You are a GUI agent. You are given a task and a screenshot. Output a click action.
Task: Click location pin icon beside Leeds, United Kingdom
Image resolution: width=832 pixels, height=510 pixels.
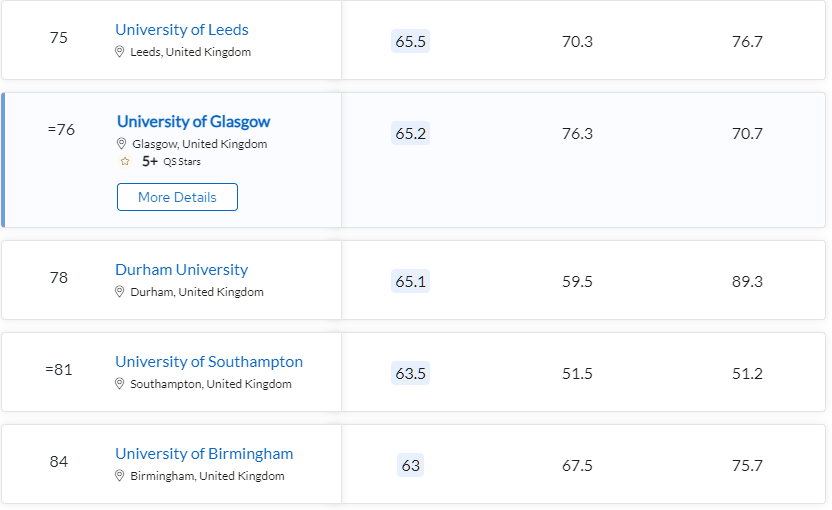tap(120, 52)
